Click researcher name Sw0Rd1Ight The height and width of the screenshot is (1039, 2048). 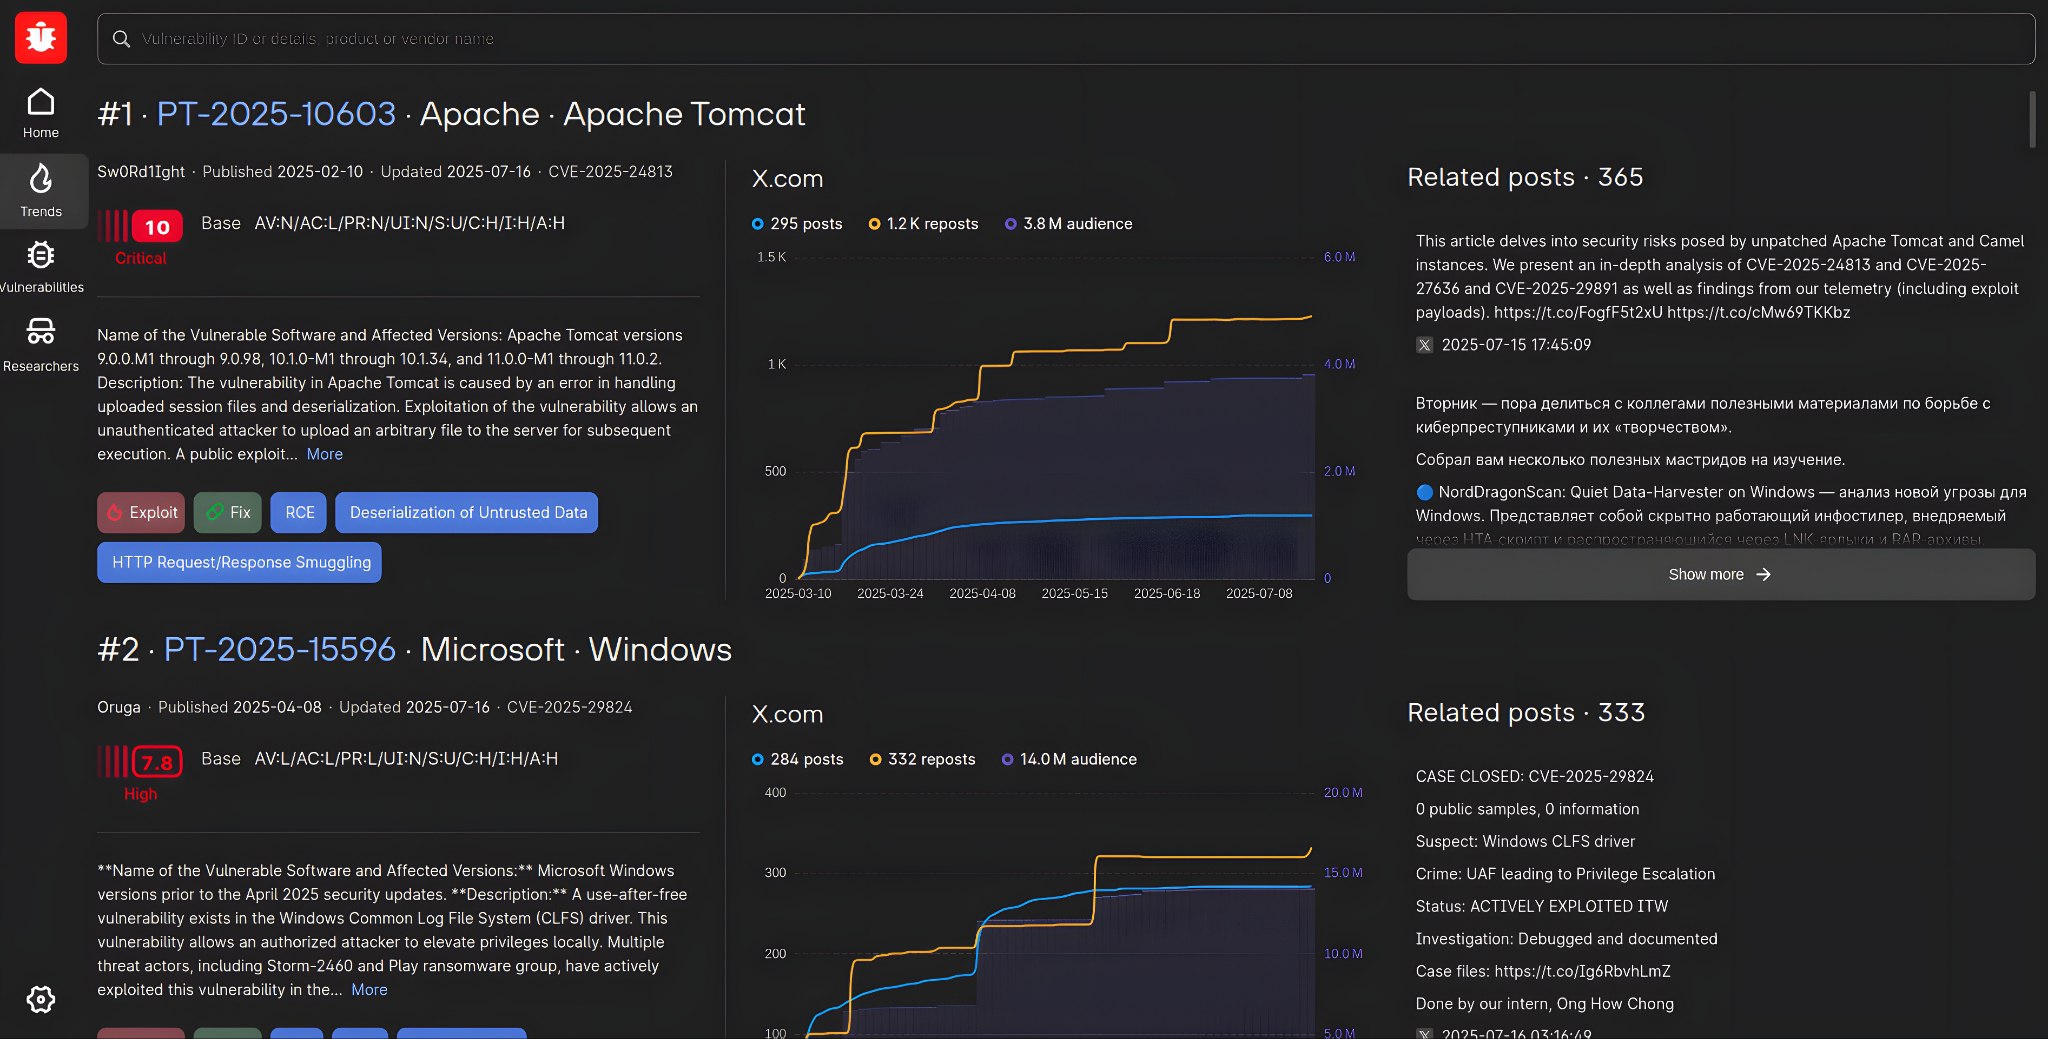point(141,172)
